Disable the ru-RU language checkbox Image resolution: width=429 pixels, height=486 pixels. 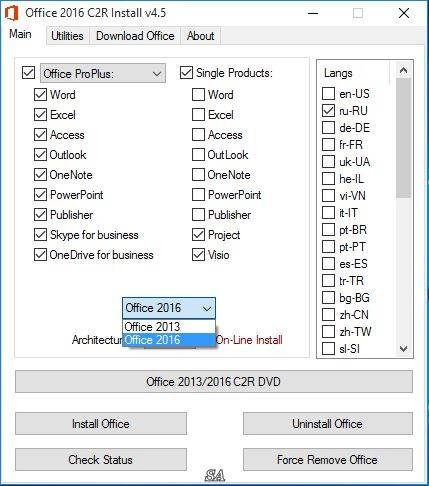coord(328,111)
